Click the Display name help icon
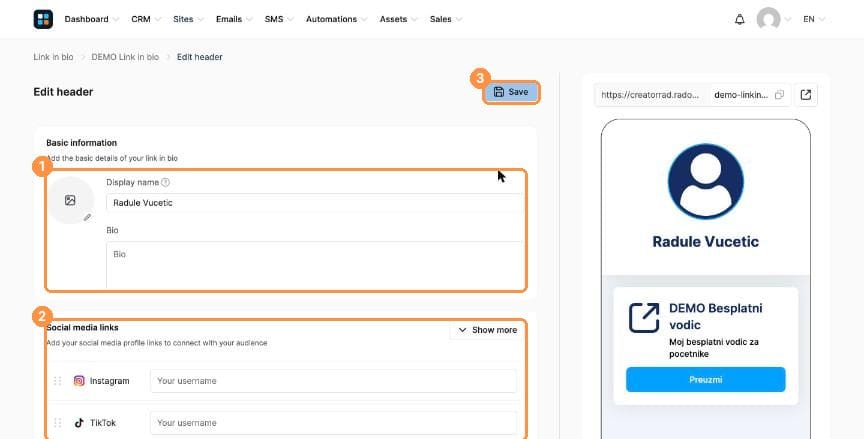The width and height of the screenshot is (864, 439). (165, 182)
